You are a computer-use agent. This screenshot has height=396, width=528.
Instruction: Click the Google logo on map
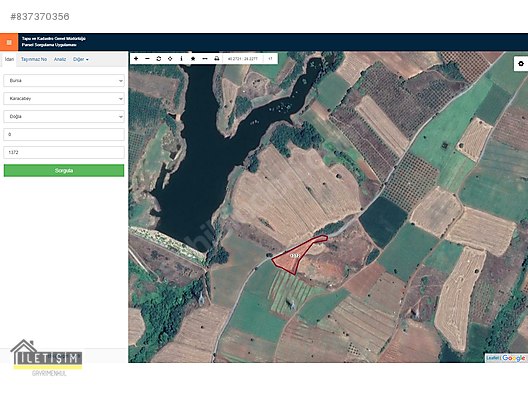[x=513, y=358]
